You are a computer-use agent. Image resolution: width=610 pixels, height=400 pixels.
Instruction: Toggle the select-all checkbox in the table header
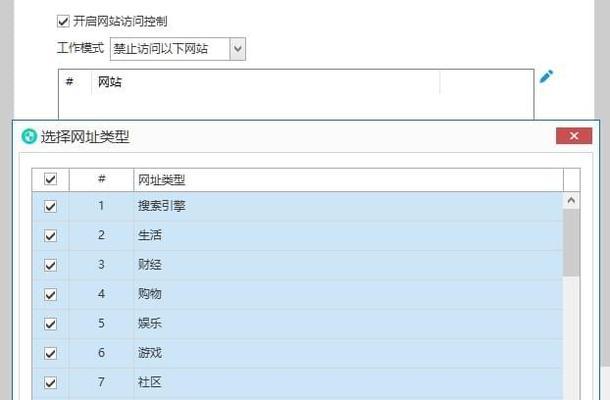50,179
